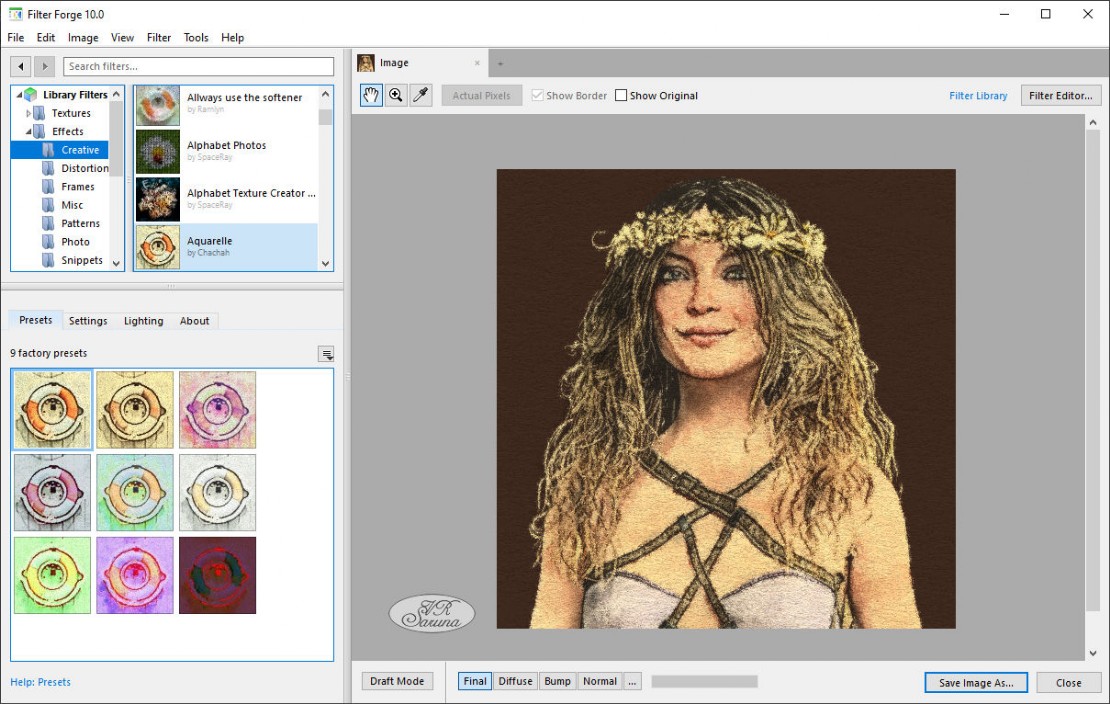Viewport: 1110px width, 704px height.
Task: Collapse the Effects tree node
Action: [x=28, y=132]
